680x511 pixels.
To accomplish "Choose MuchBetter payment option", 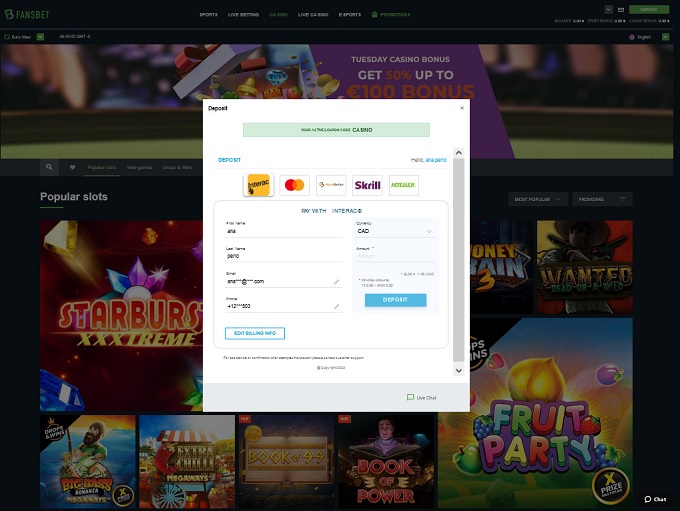I will [331, 185].
